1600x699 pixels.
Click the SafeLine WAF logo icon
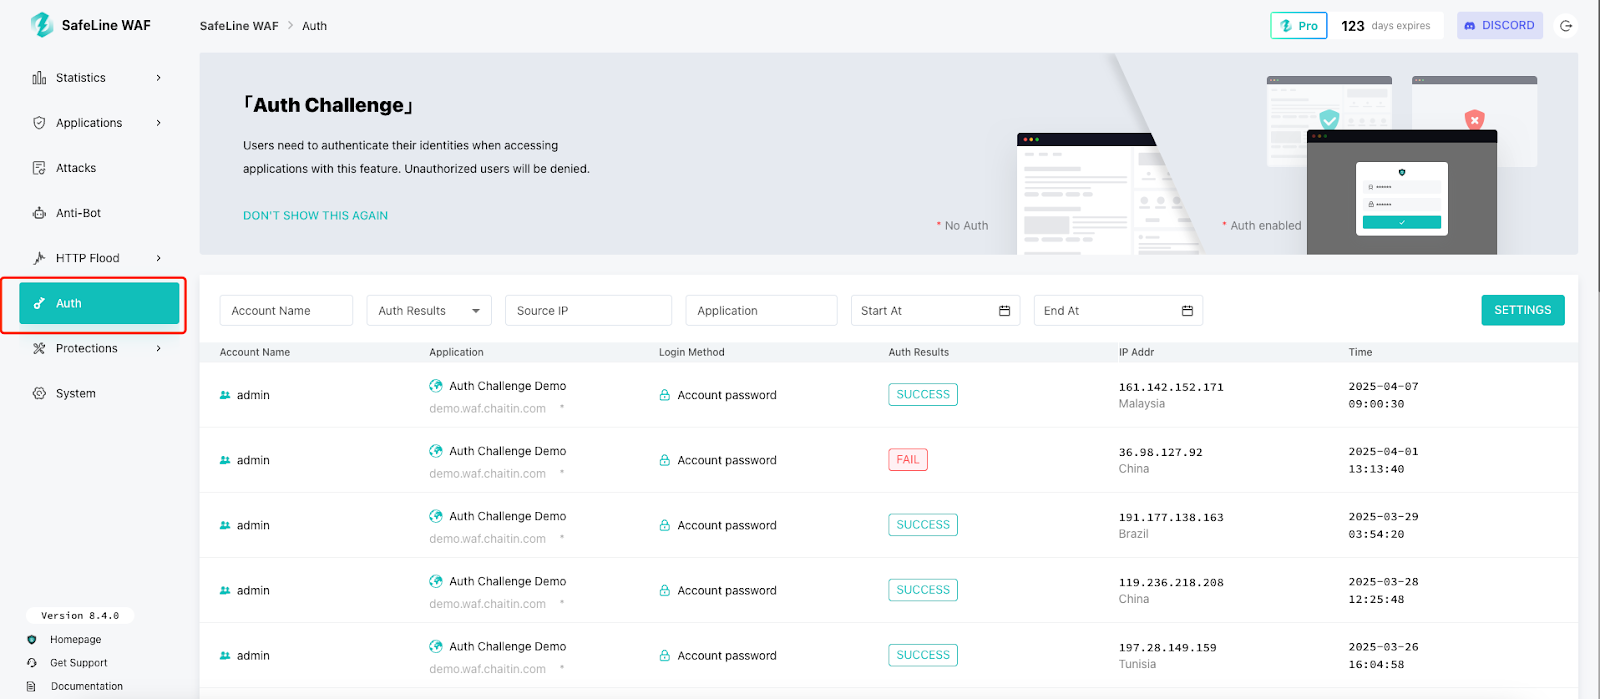point(42,25)
